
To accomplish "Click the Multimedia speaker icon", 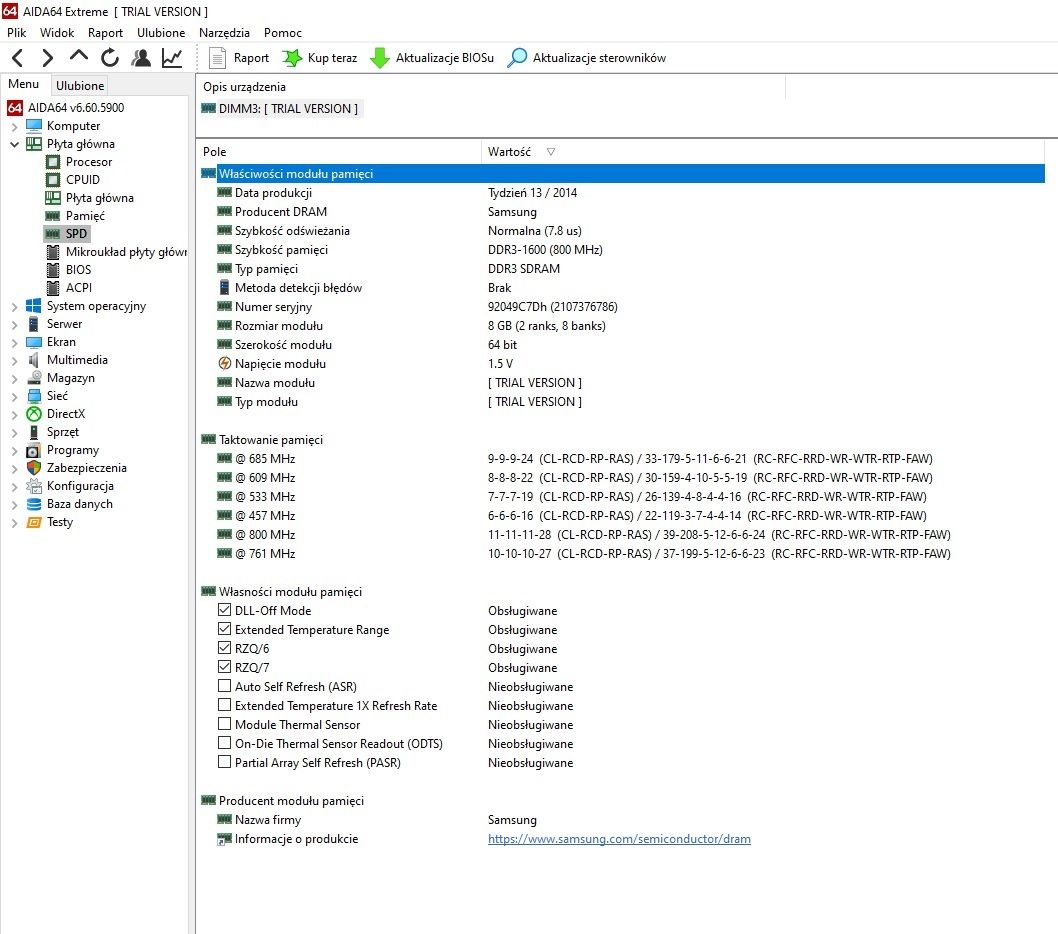I will click(x=34, y=360).
